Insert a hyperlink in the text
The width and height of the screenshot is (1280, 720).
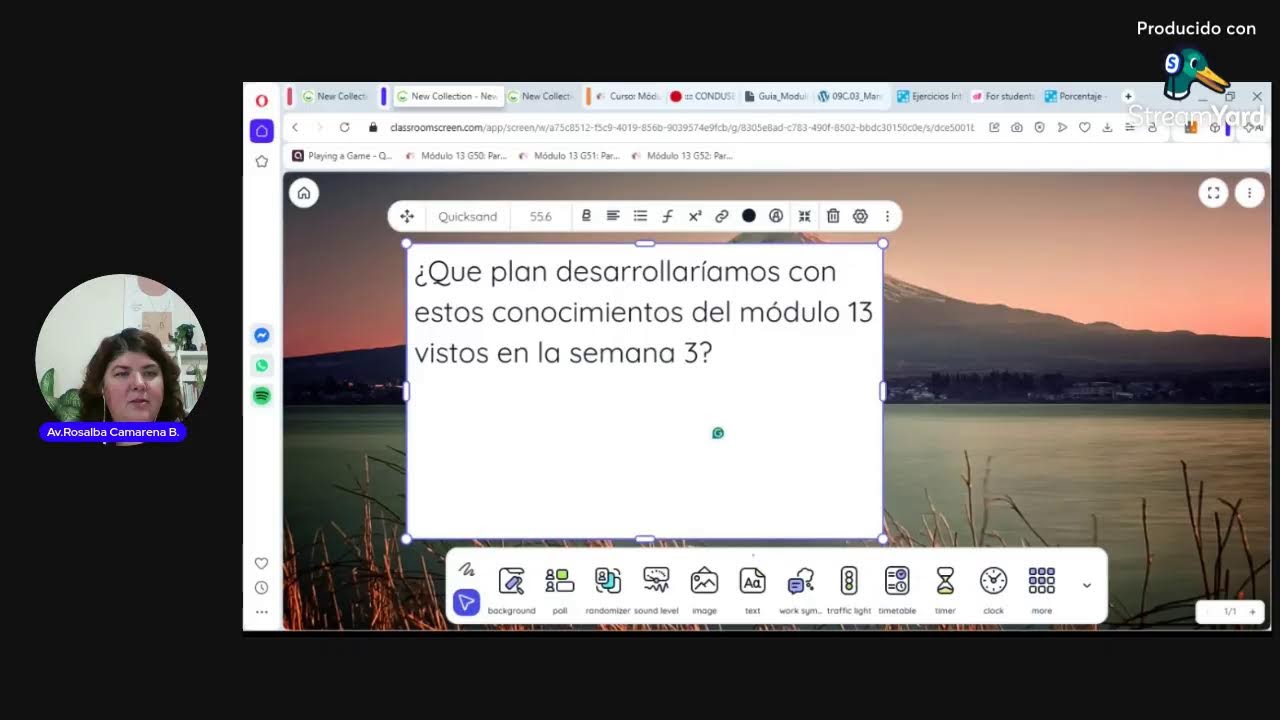(x=721, y=216)
